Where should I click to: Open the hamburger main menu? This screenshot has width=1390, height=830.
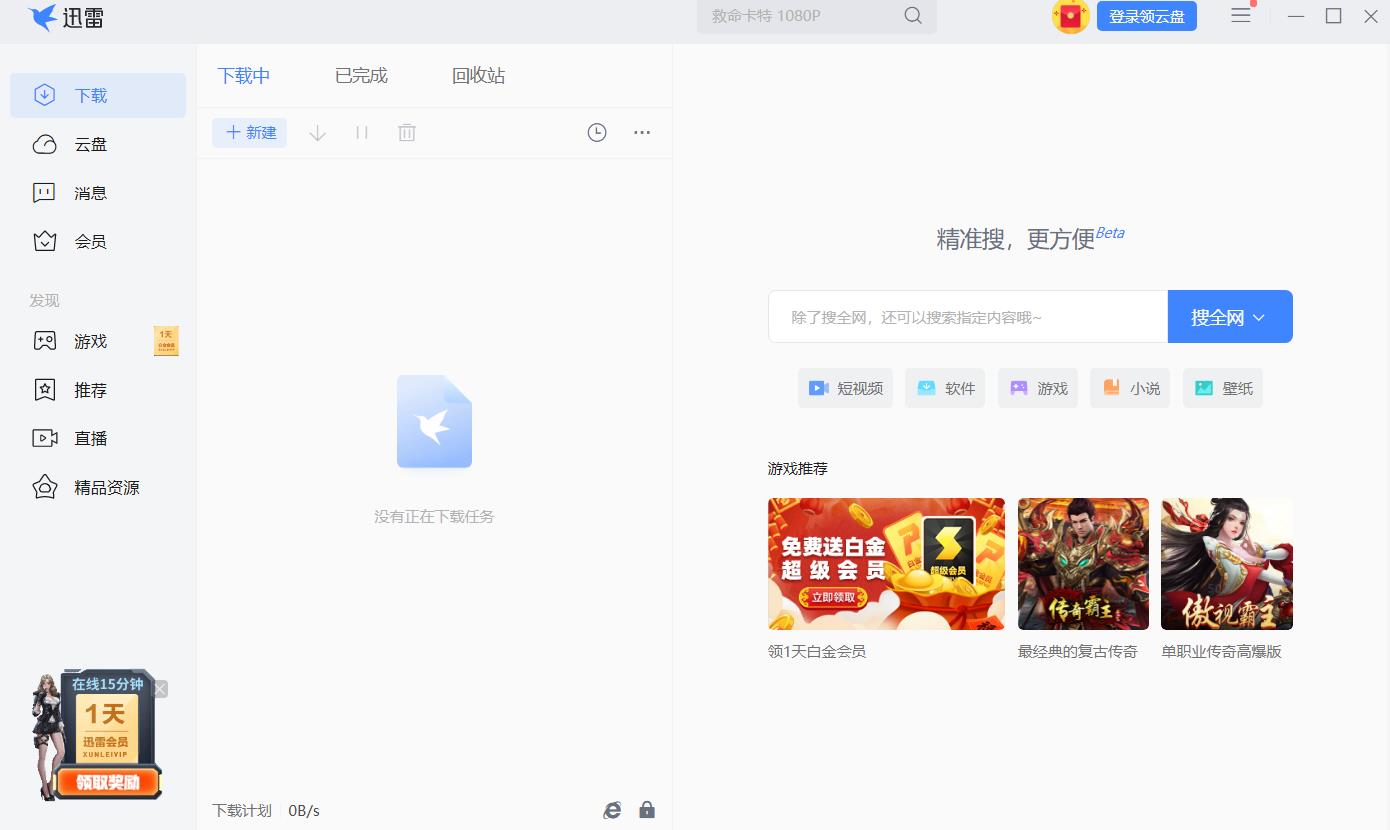[x=1240, y=16]
